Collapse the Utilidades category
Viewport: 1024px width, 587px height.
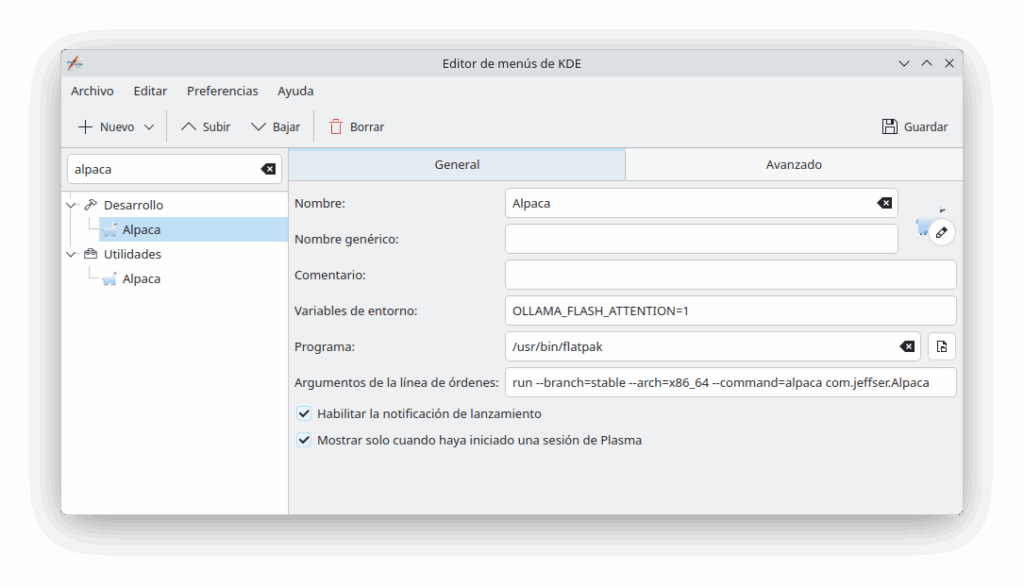(71, 254)
